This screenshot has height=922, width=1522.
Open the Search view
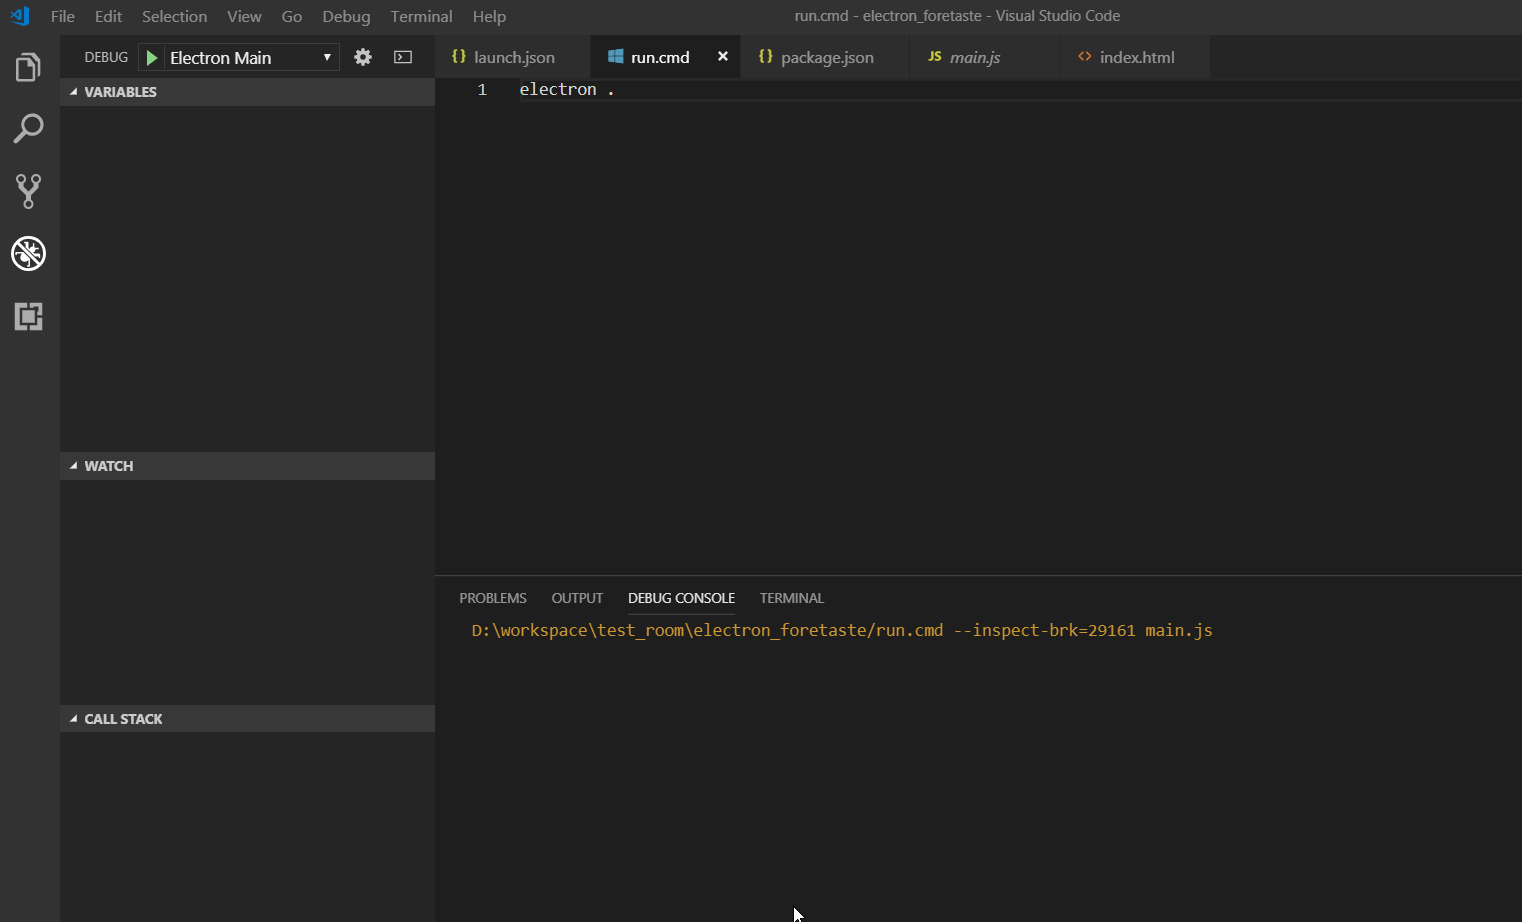pos(27,129)
